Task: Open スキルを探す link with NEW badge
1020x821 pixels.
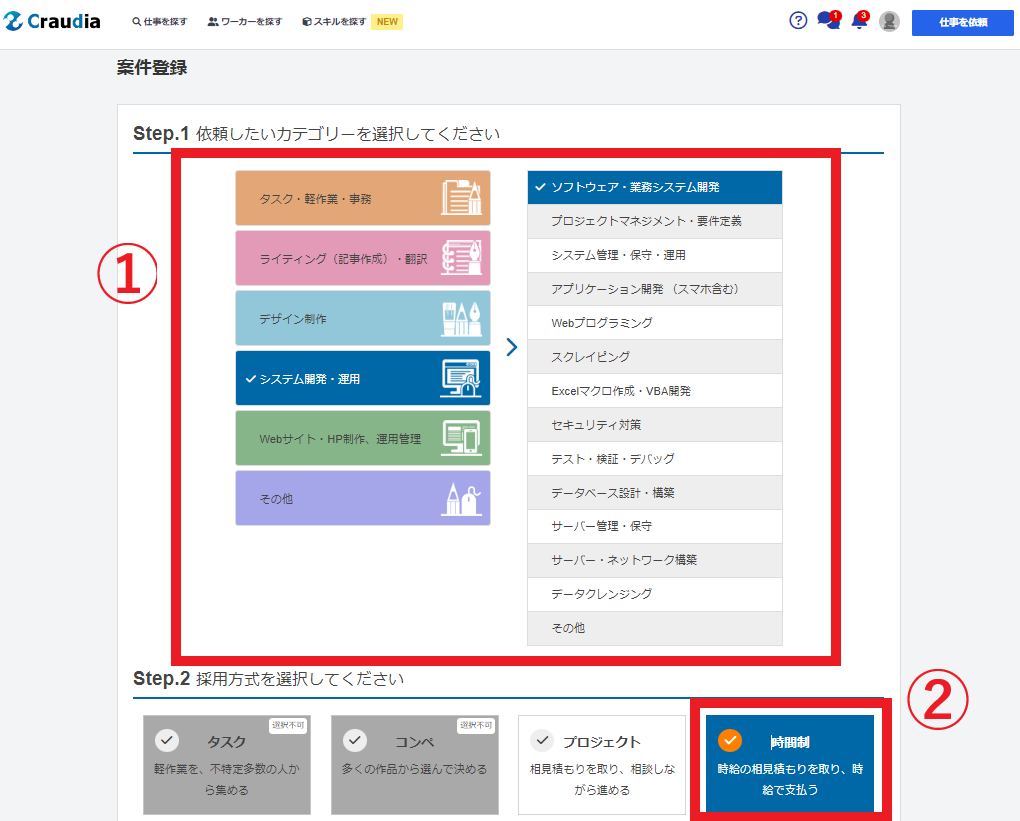Action: 340,21
